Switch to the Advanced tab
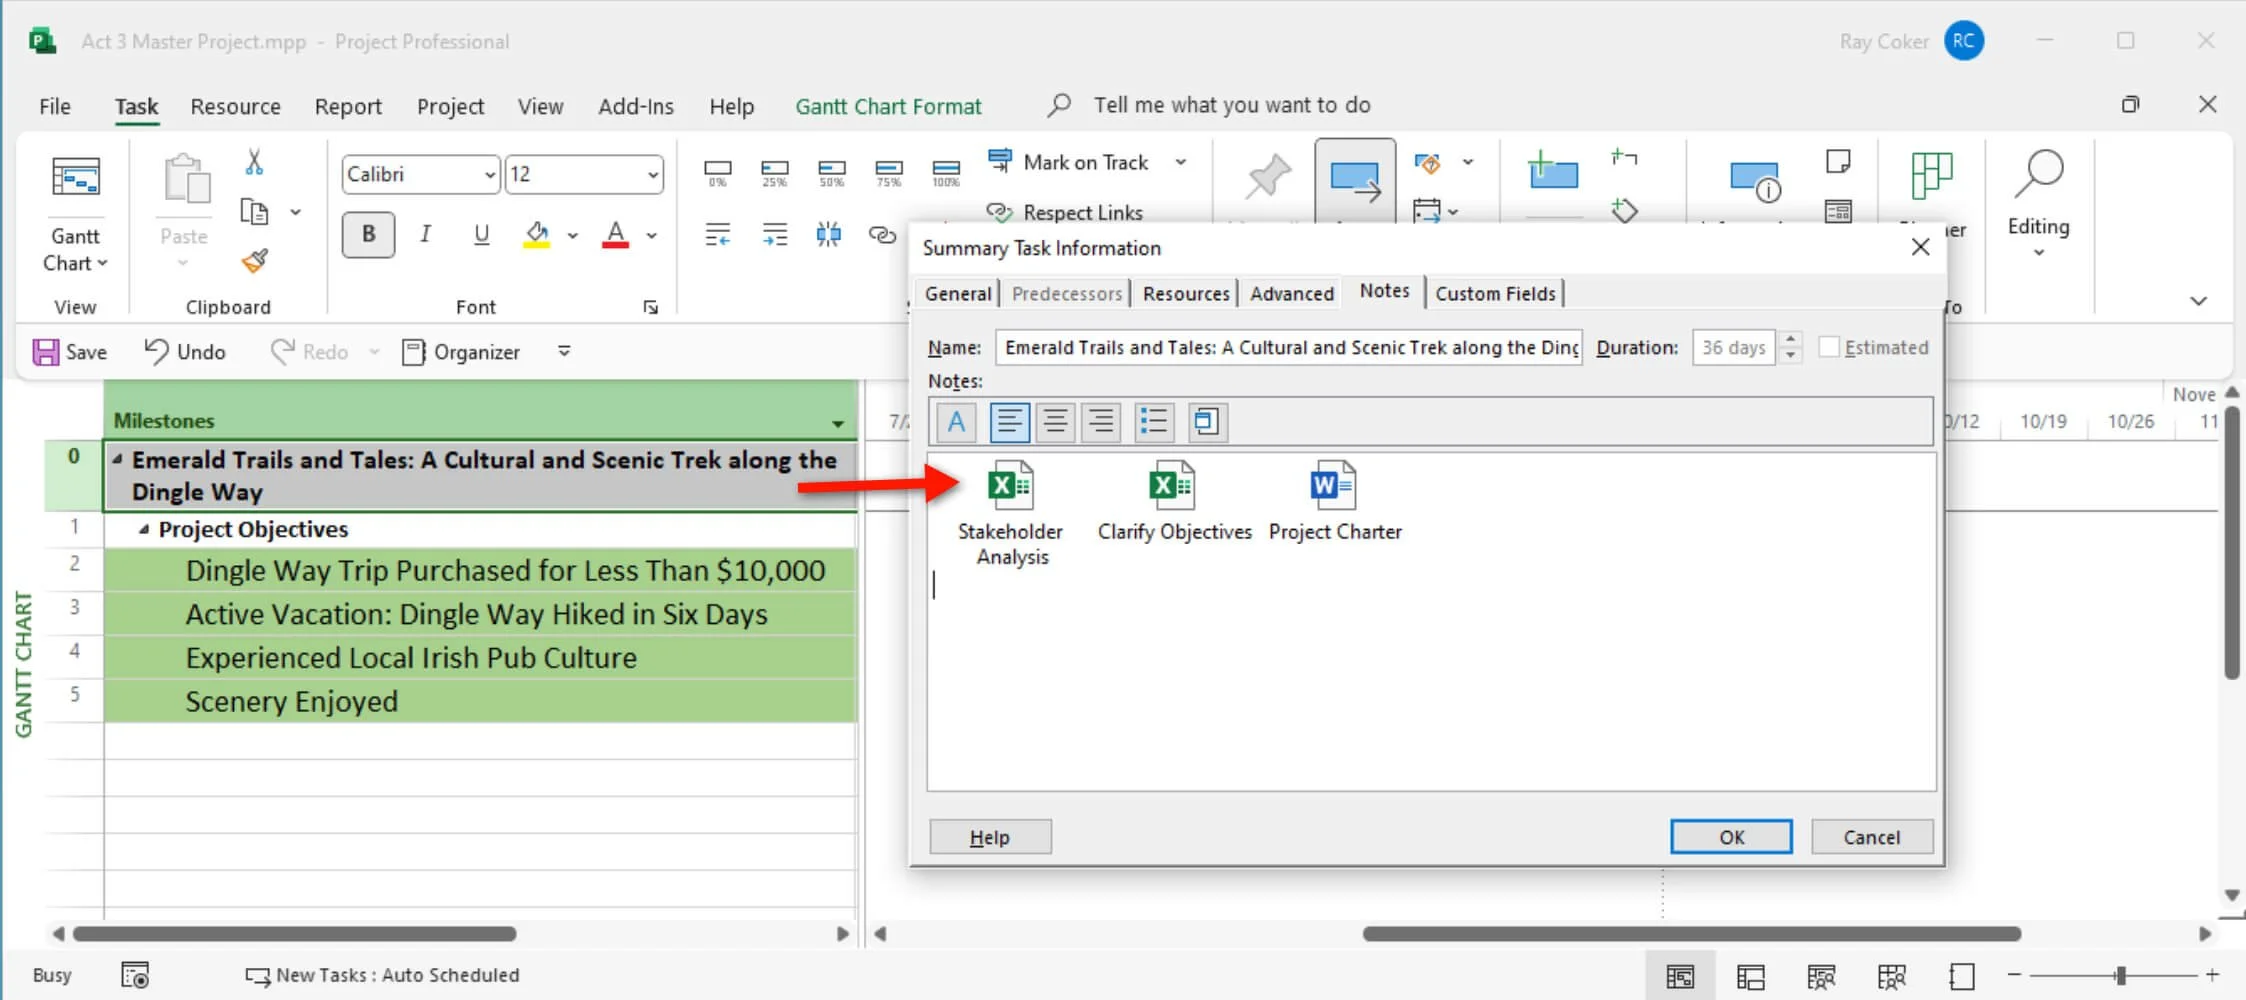 [1291, 292]
